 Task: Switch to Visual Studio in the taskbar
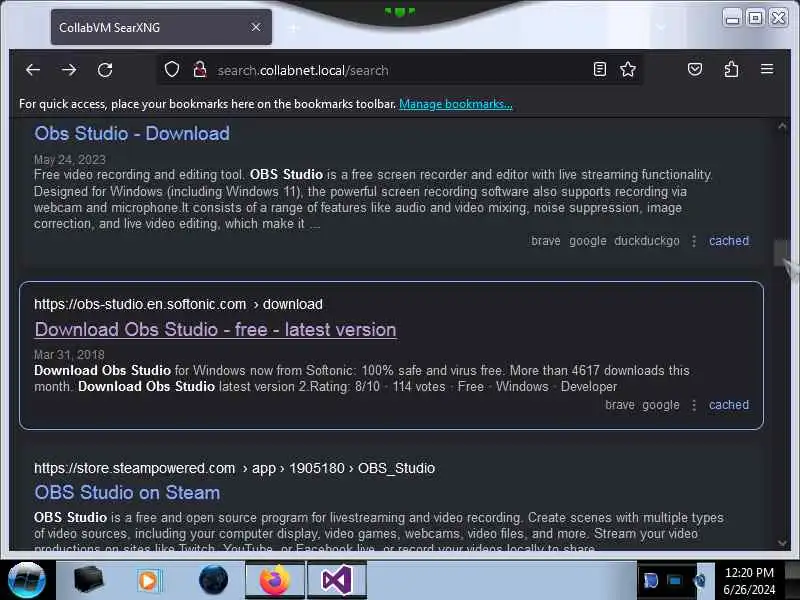tap(337, 580)
